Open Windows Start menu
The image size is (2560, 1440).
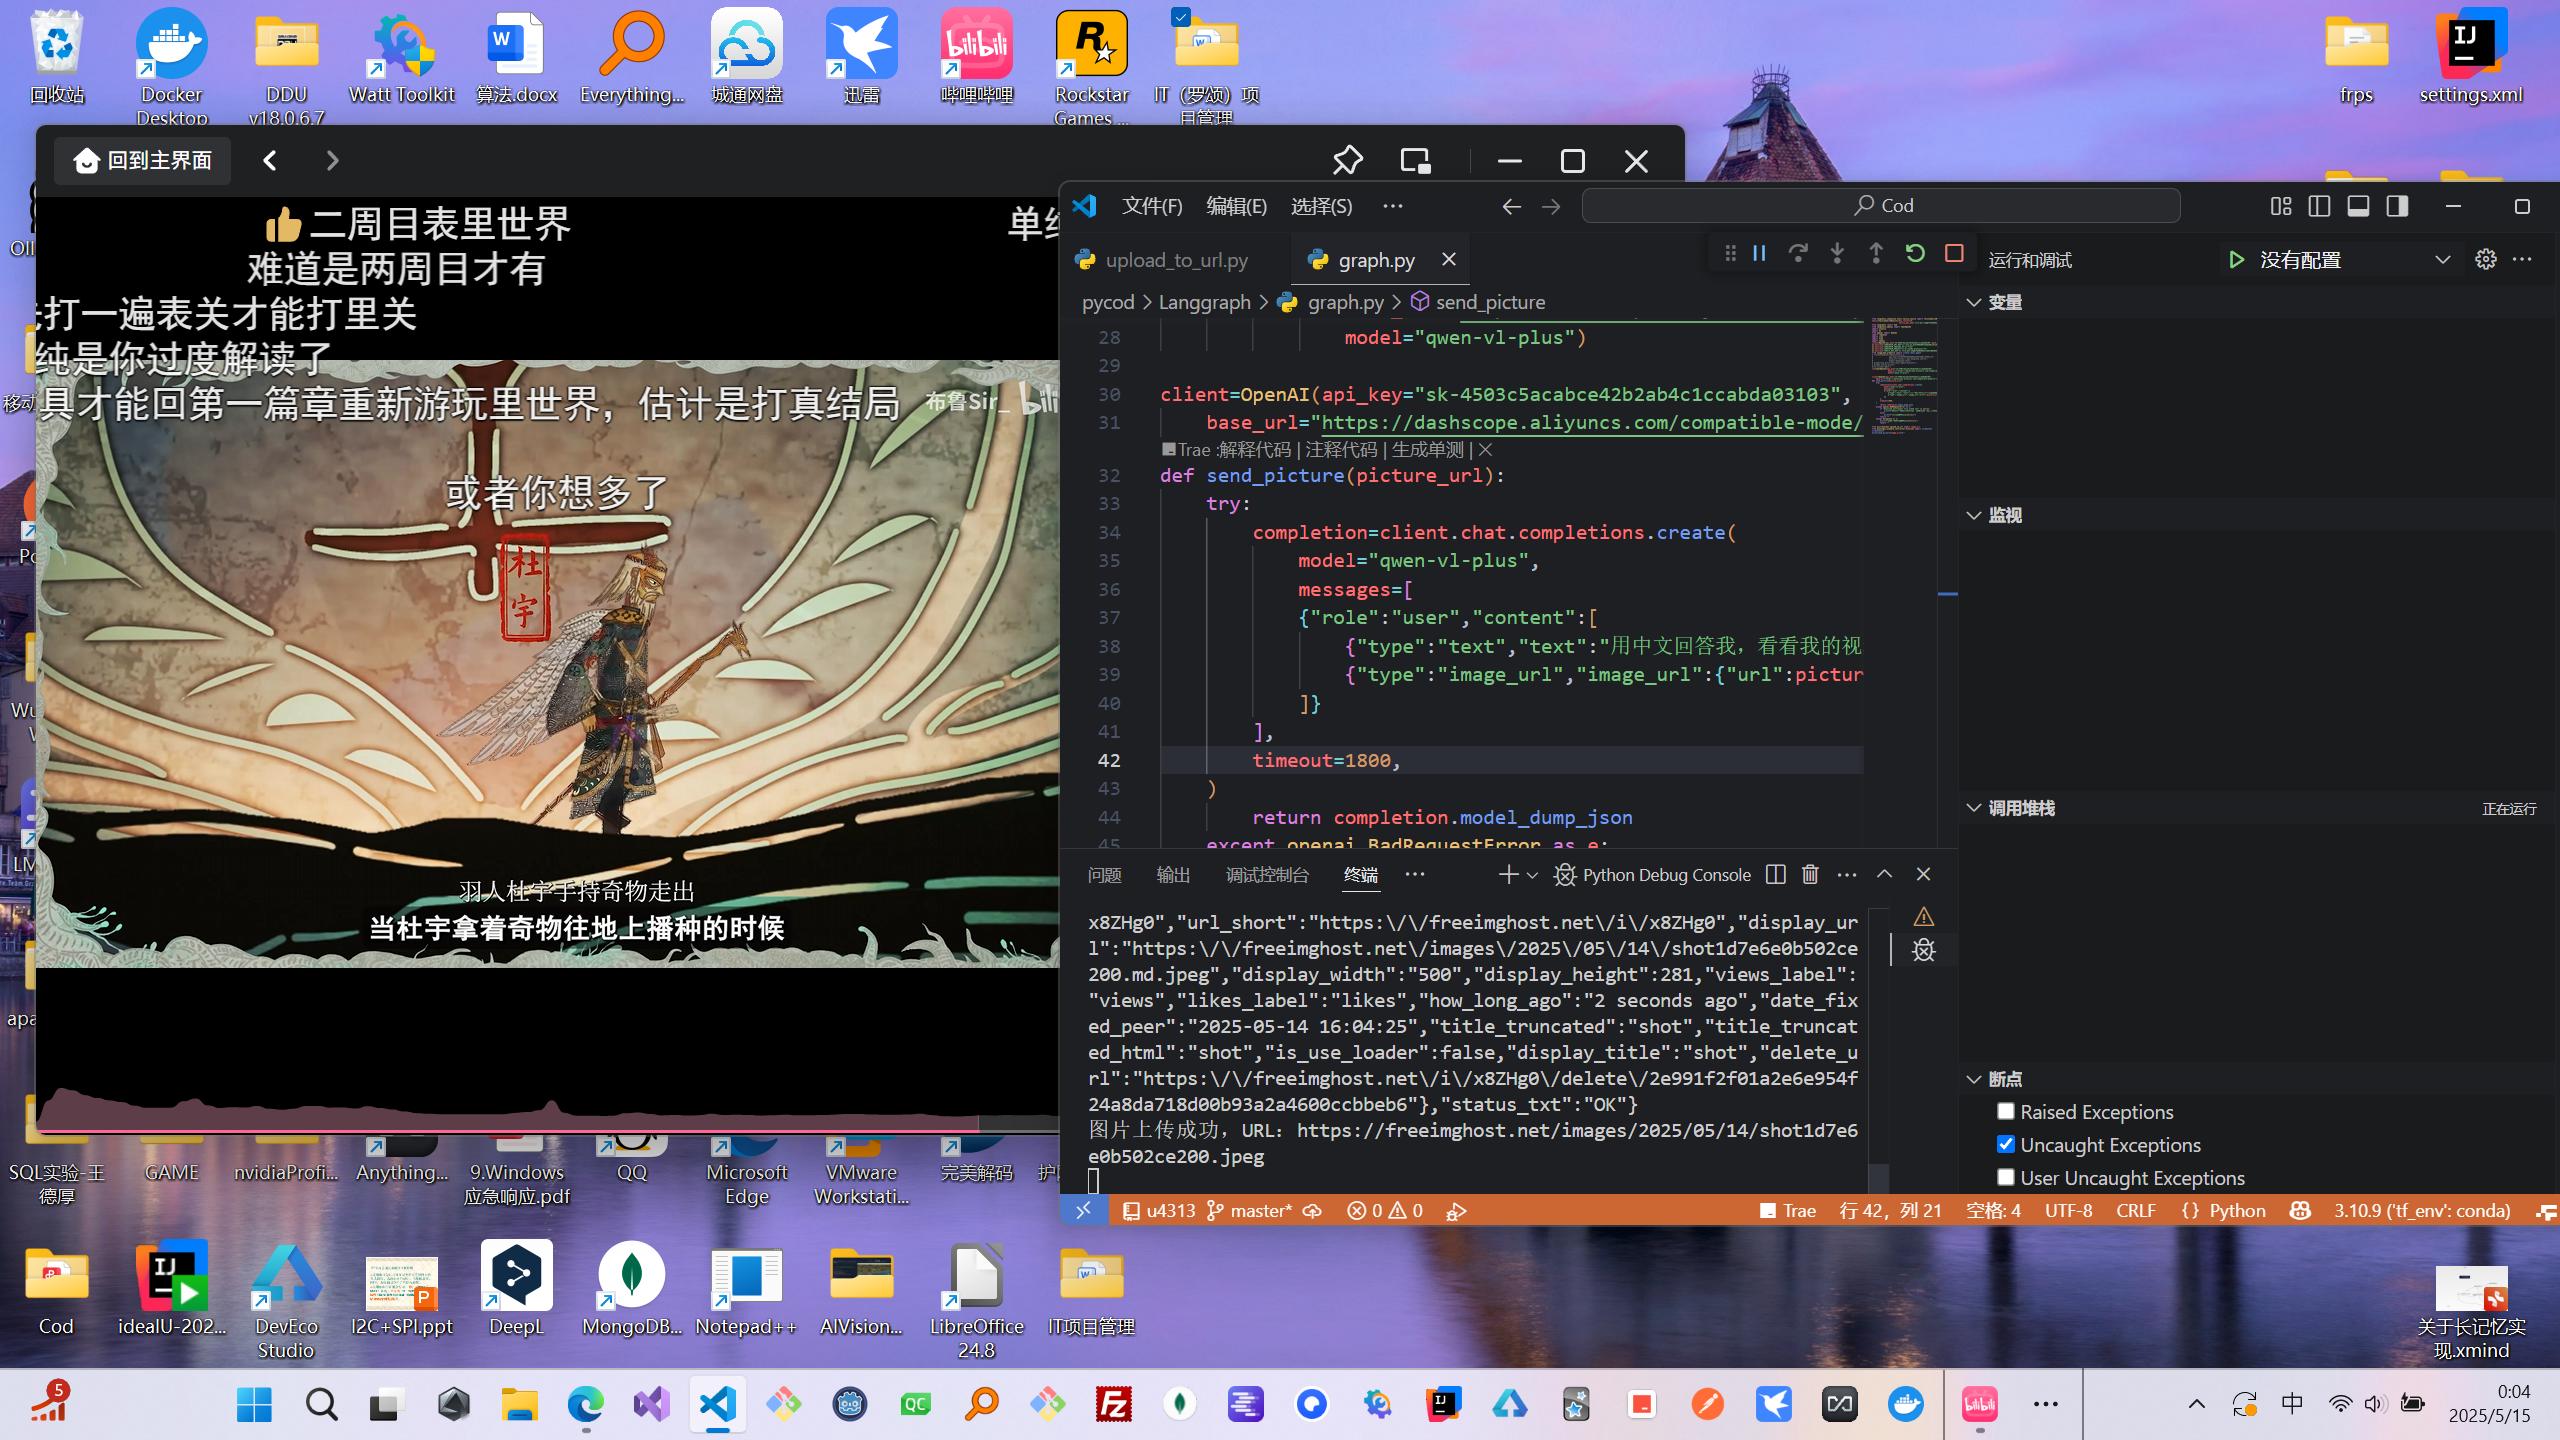click(254, 1404)
